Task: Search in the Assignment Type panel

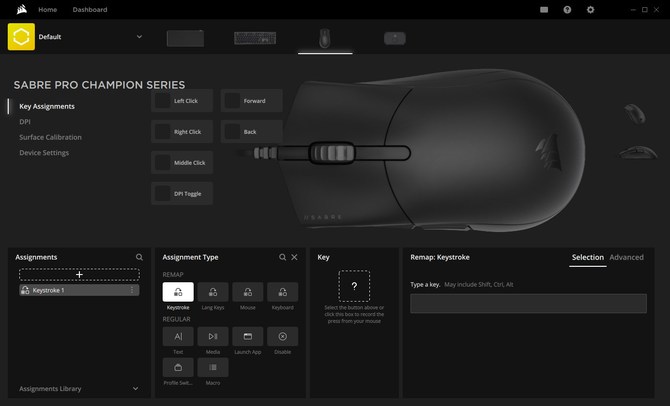Action: click(282, 257)
